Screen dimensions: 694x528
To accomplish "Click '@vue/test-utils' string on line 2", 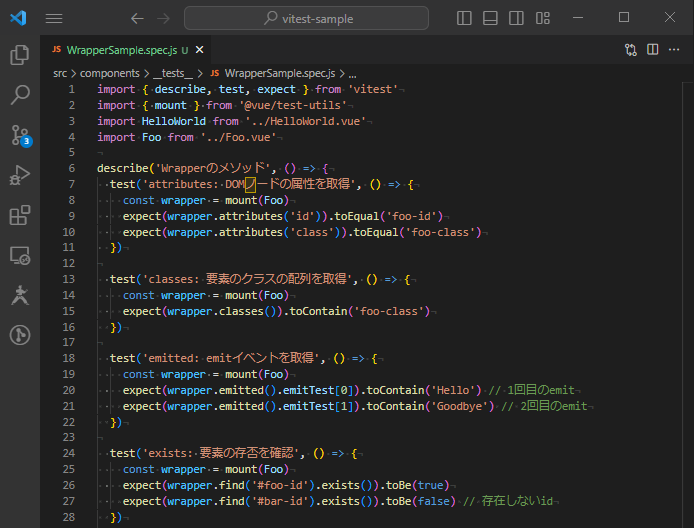I will [x=293, y=105].
